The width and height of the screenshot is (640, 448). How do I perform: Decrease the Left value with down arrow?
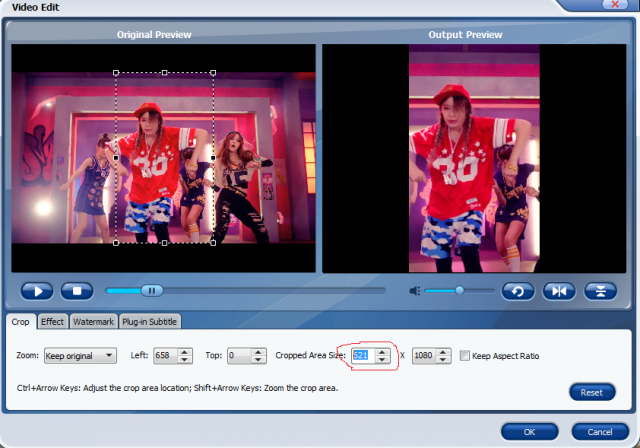point(184,359)
